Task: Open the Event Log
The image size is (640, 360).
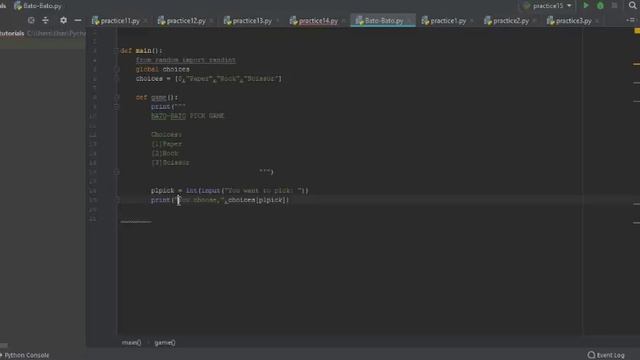Action: (x=606, y=355)
